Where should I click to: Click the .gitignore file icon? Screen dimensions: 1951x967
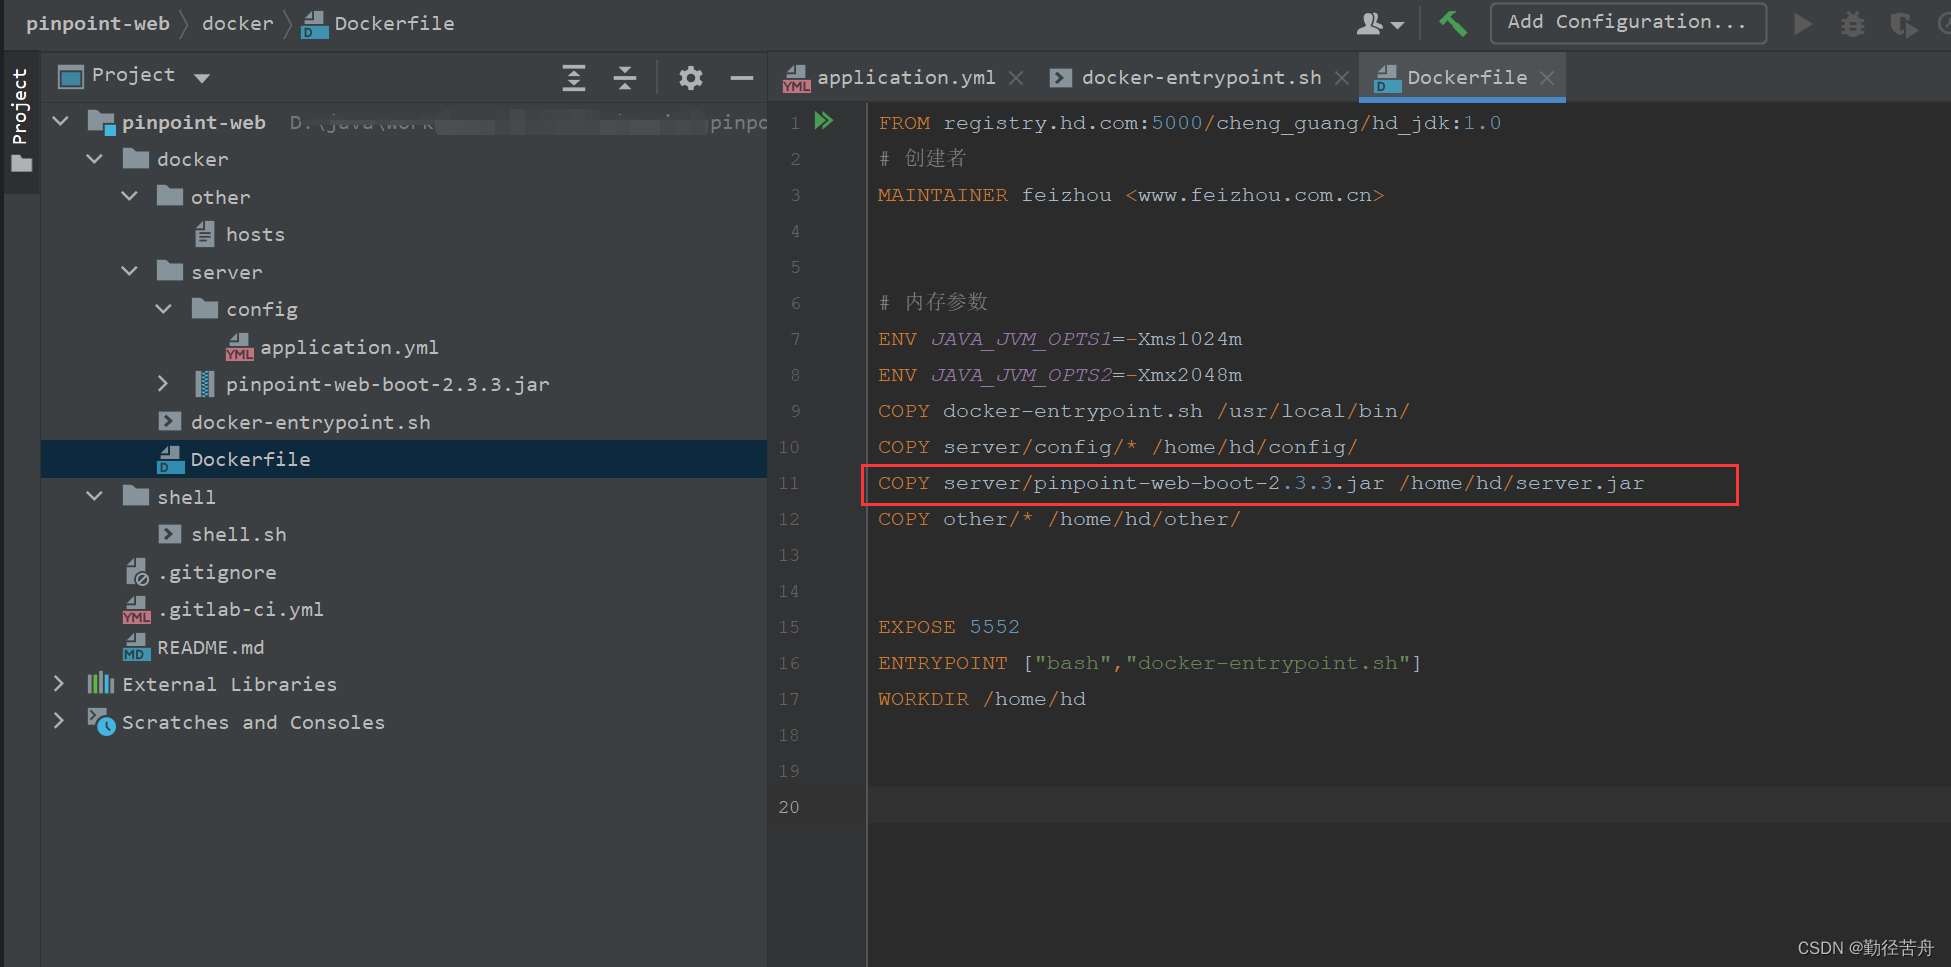137,572
